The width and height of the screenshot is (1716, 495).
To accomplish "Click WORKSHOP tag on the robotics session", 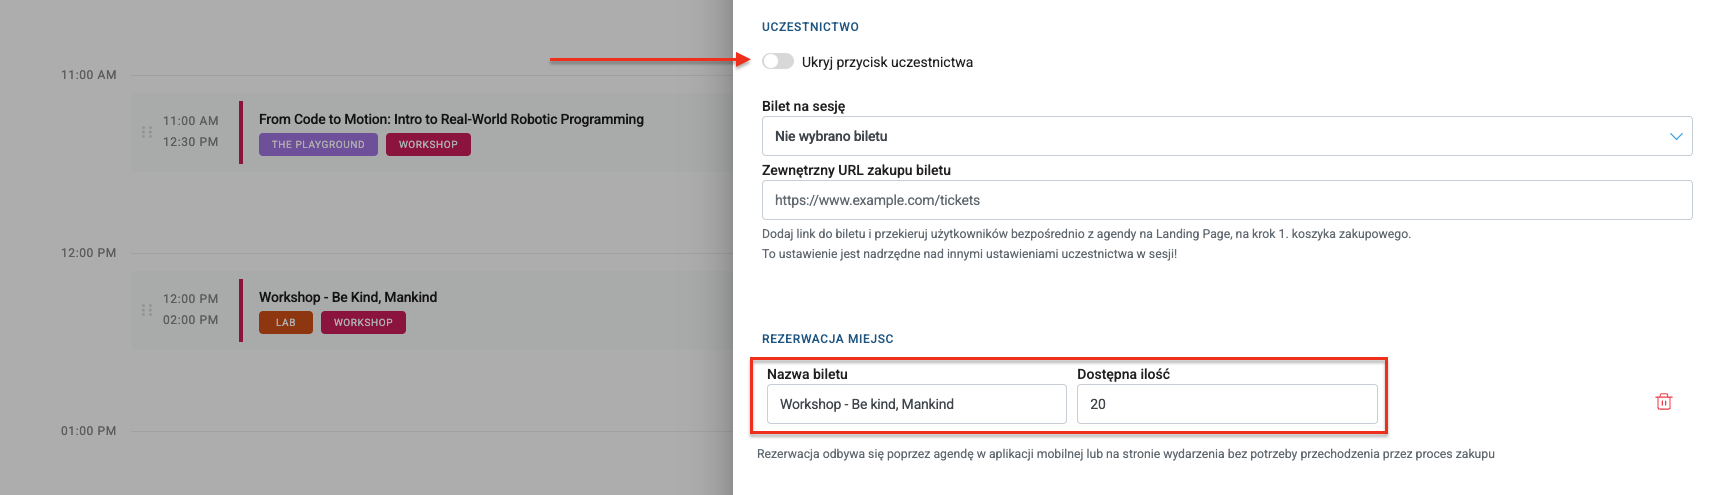I will point(428,145).
